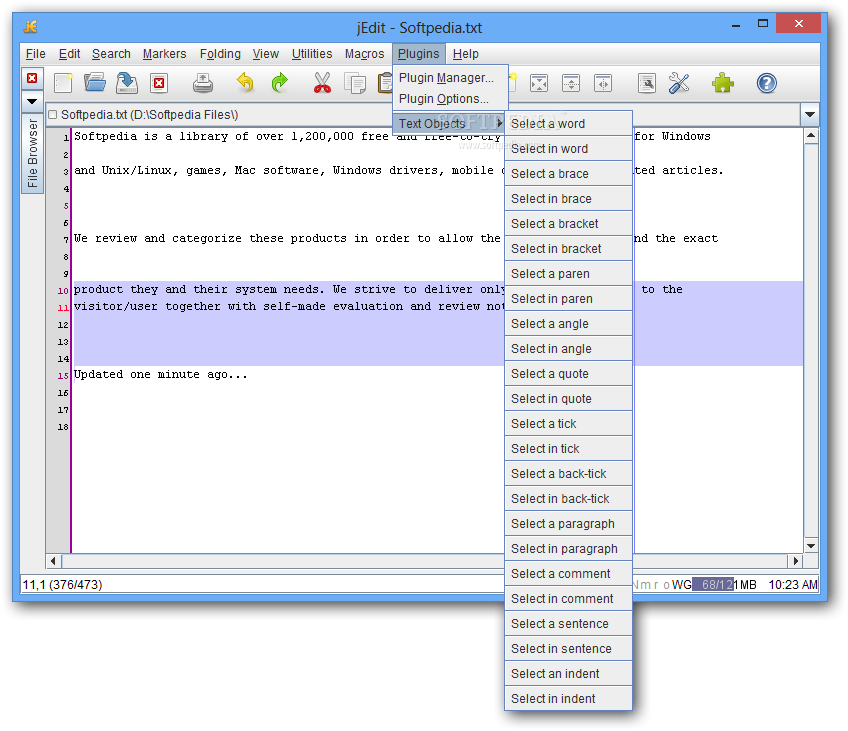Open the File menu
The height and width of the screenshot is (731, 848).
coord(36,54)
